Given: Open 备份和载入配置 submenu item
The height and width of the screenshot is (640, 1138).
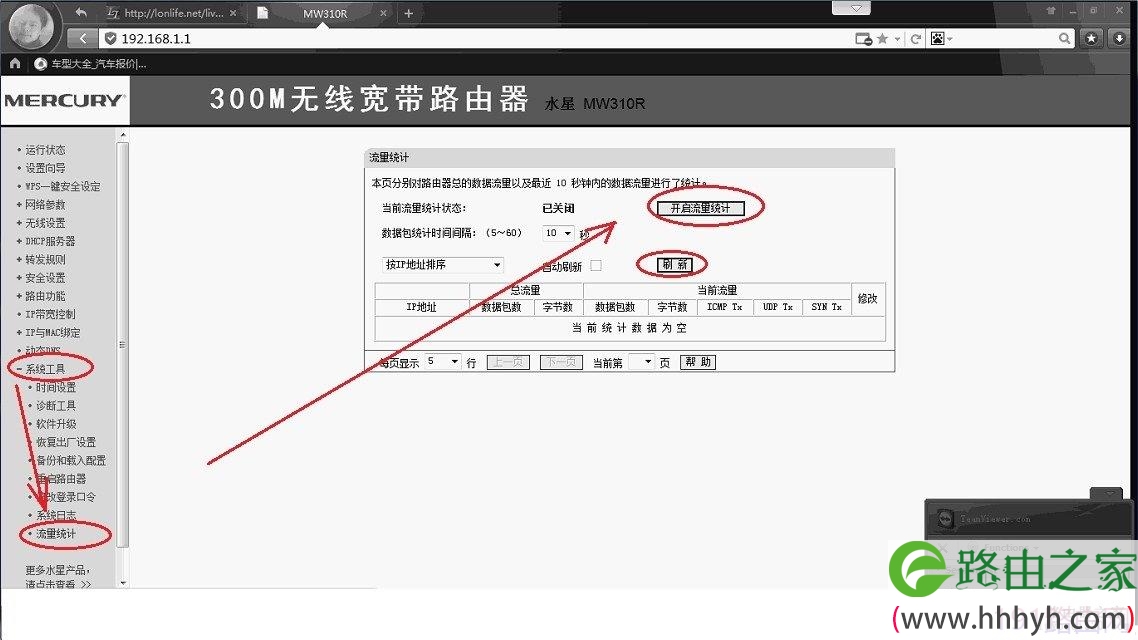Looking at the screenshot, I should (71, 460).
